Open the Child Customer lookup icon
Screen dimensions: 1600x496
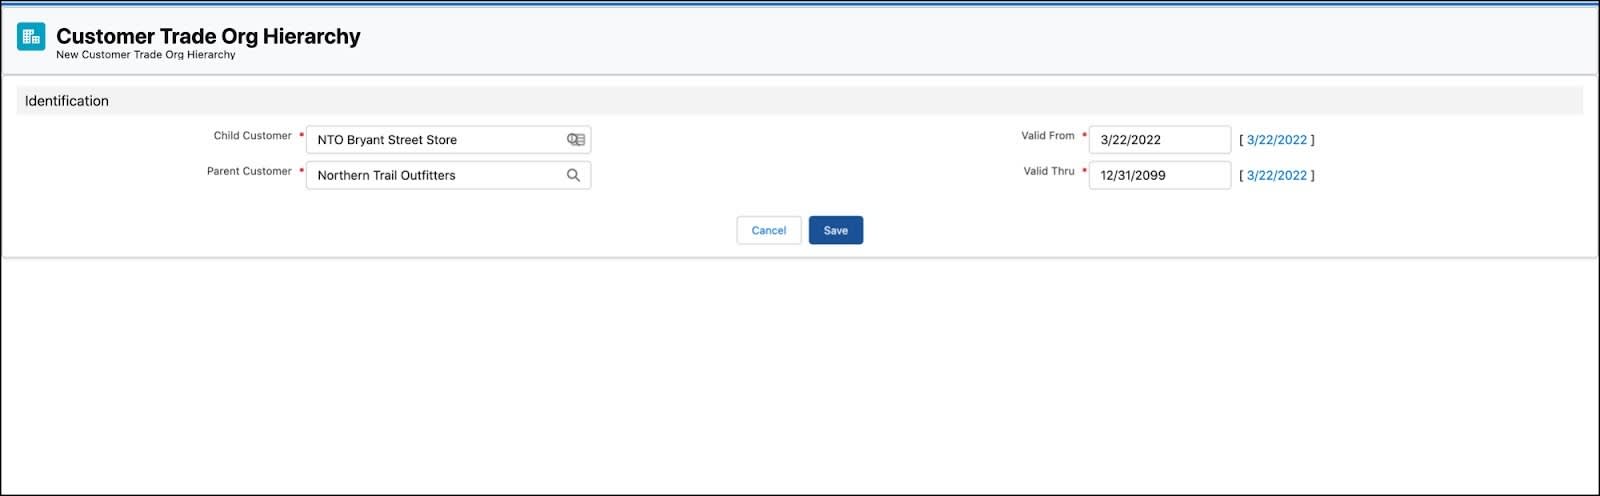tap(576, 140)
